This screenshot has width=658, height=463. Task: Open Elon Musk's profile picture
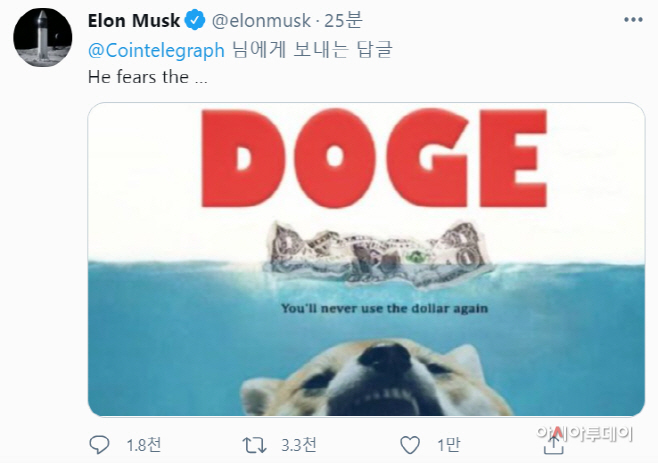pyautogui.click(x=40, y=41)
